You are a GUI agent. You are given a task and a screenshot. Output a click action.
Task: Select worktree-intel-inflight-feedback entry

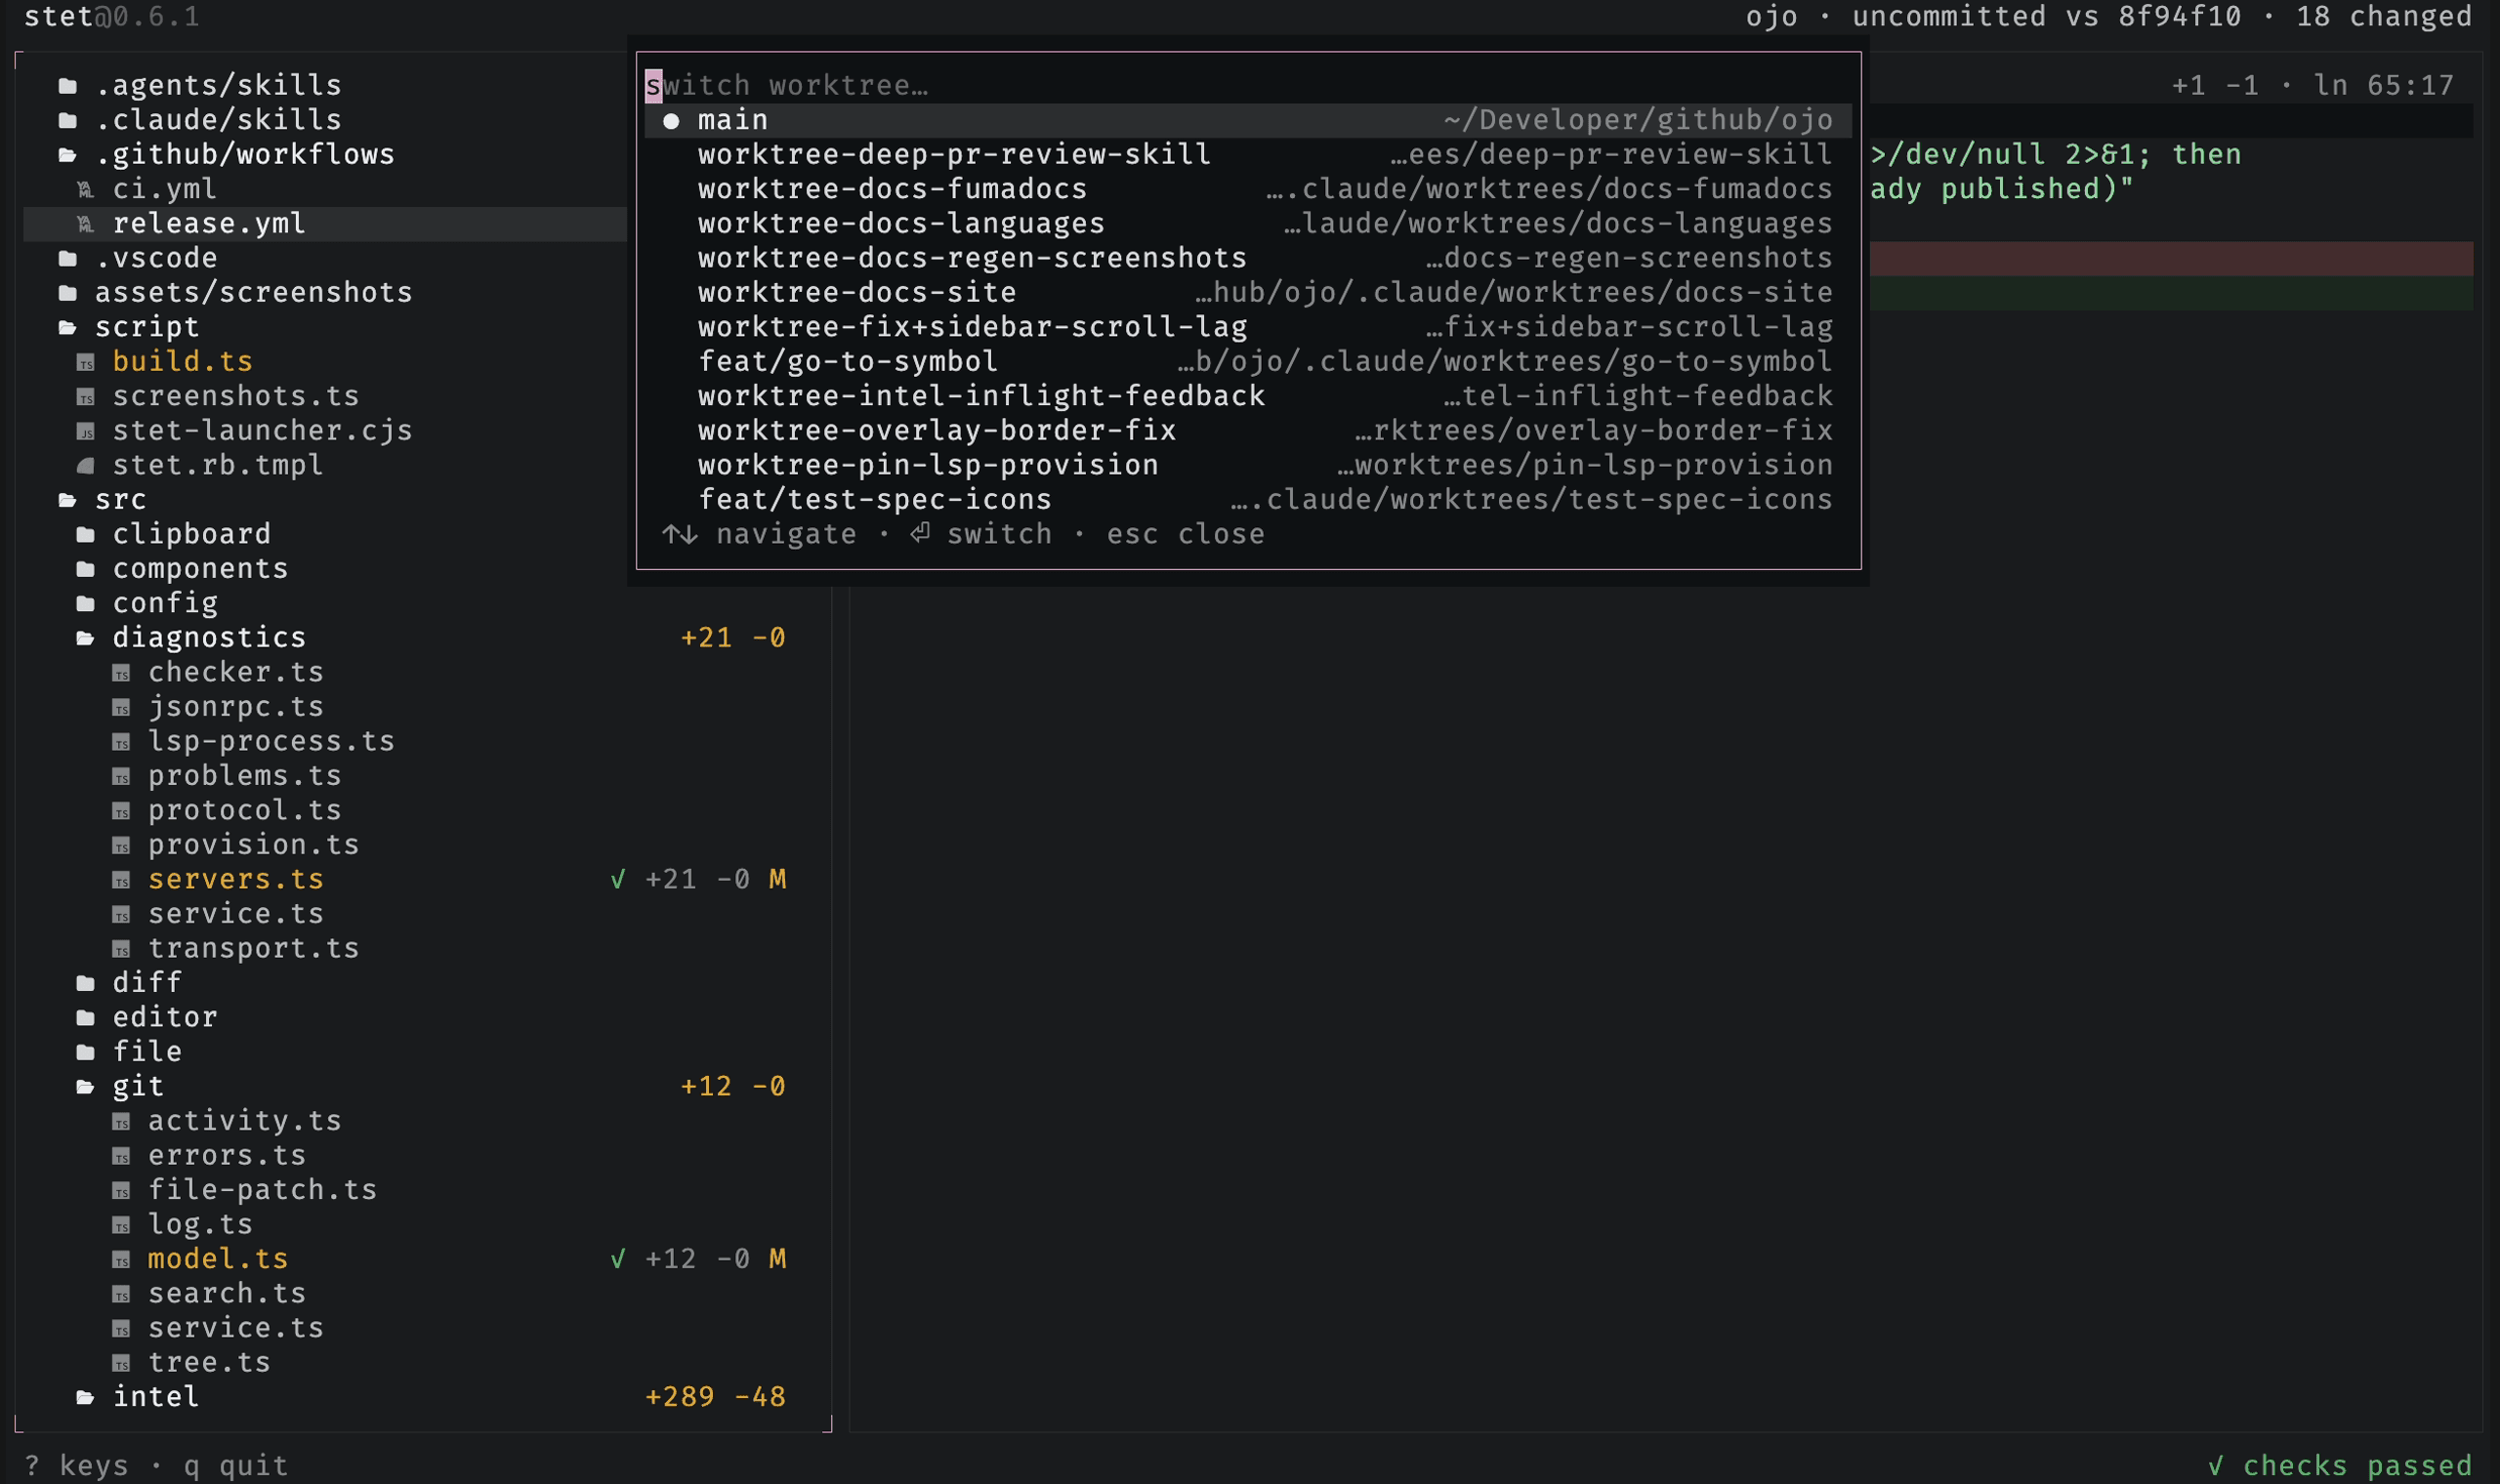point(1248,397)
